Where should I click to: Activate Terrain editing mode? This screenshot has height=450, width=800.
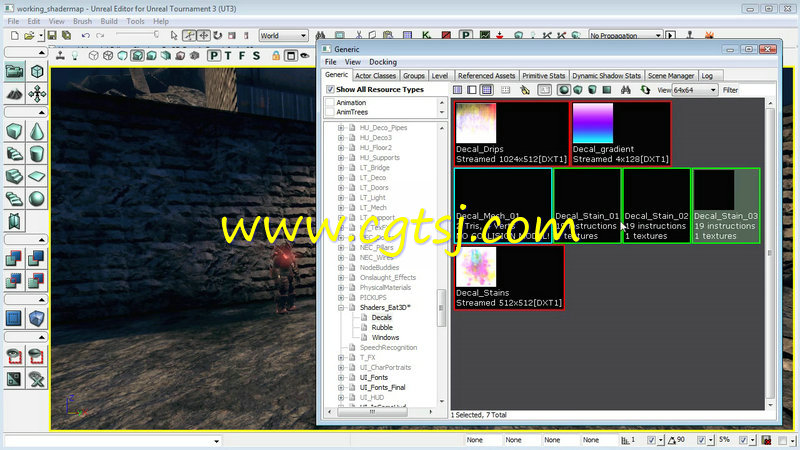click(x=14, y=94)
